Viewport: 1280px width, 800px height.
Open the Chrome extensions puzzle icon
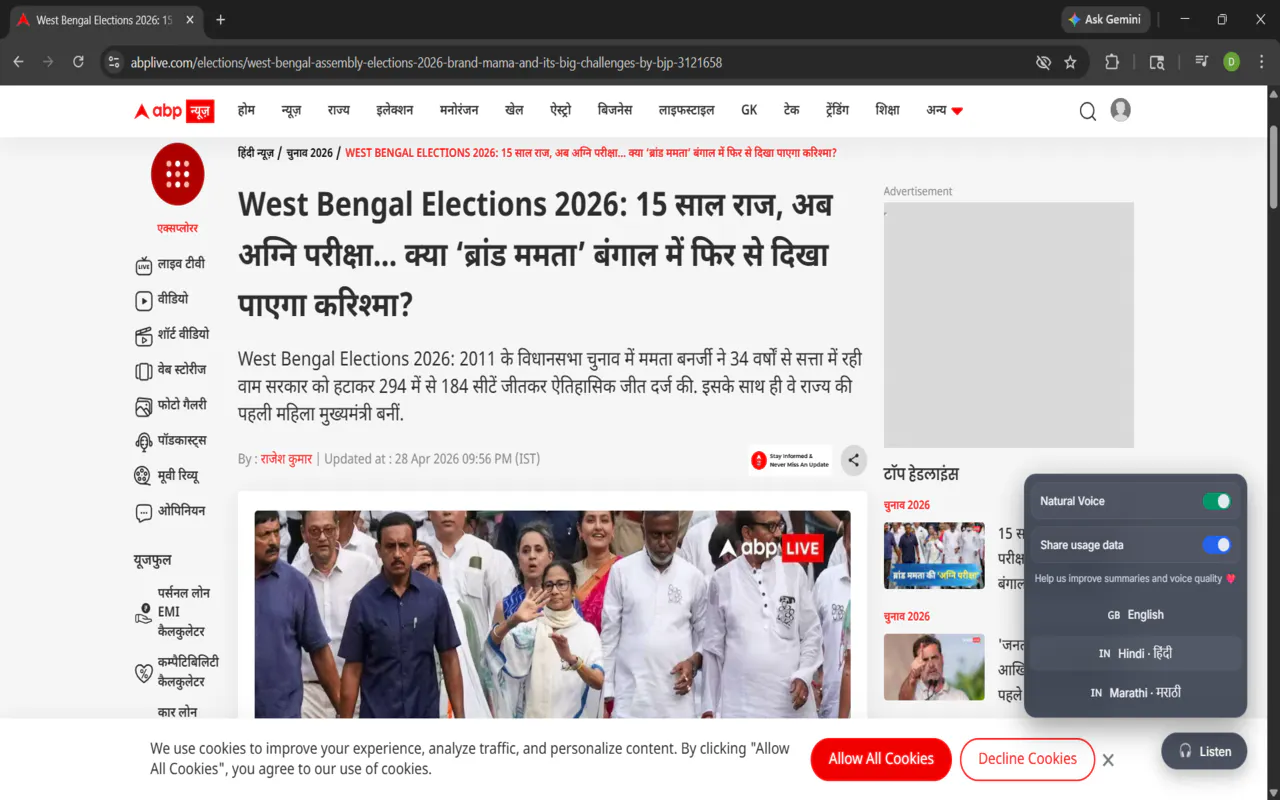(1112, 62)
